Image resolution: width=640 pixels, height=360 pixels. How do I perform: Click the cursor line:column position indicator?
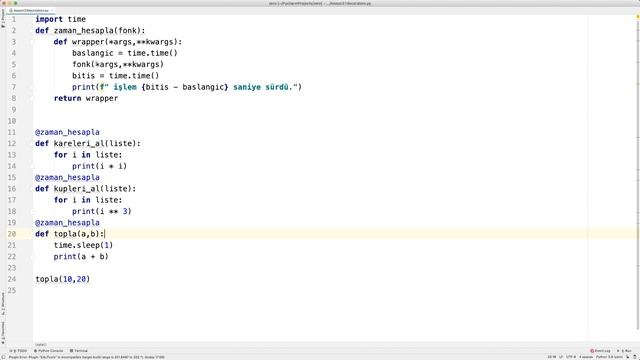coord(551,357)
